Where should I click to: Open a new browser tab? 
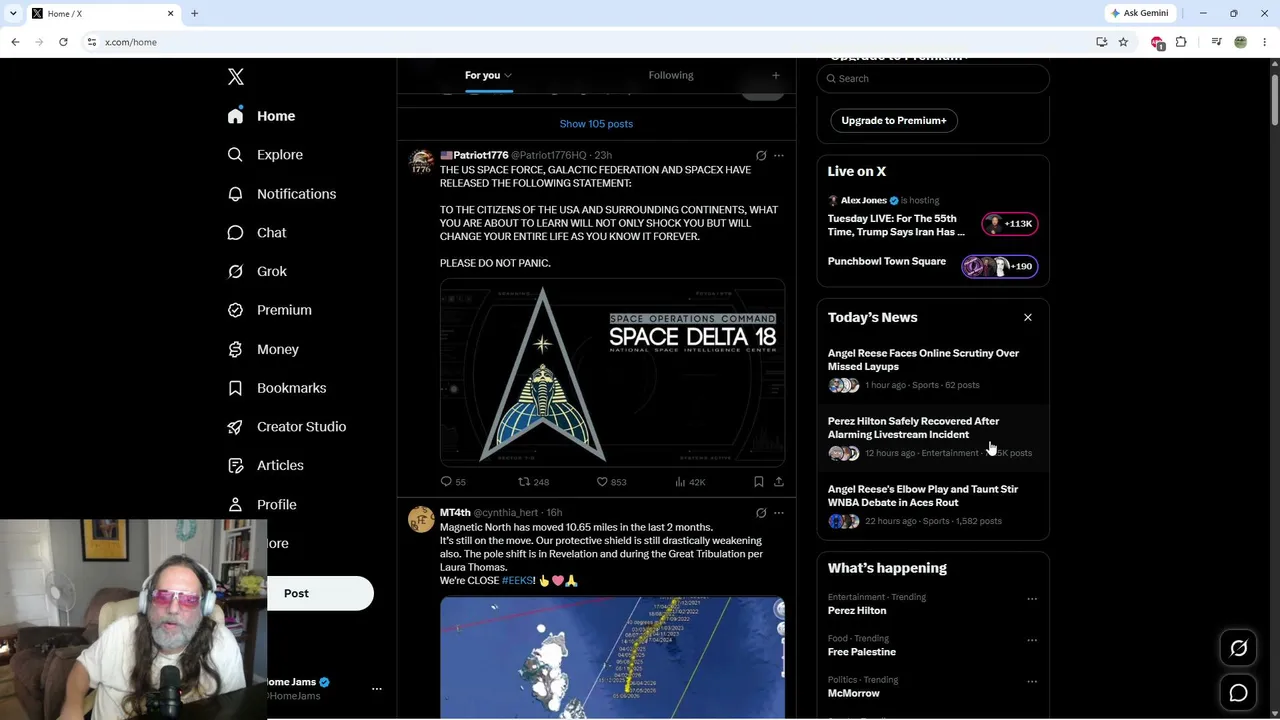point(194,13)
